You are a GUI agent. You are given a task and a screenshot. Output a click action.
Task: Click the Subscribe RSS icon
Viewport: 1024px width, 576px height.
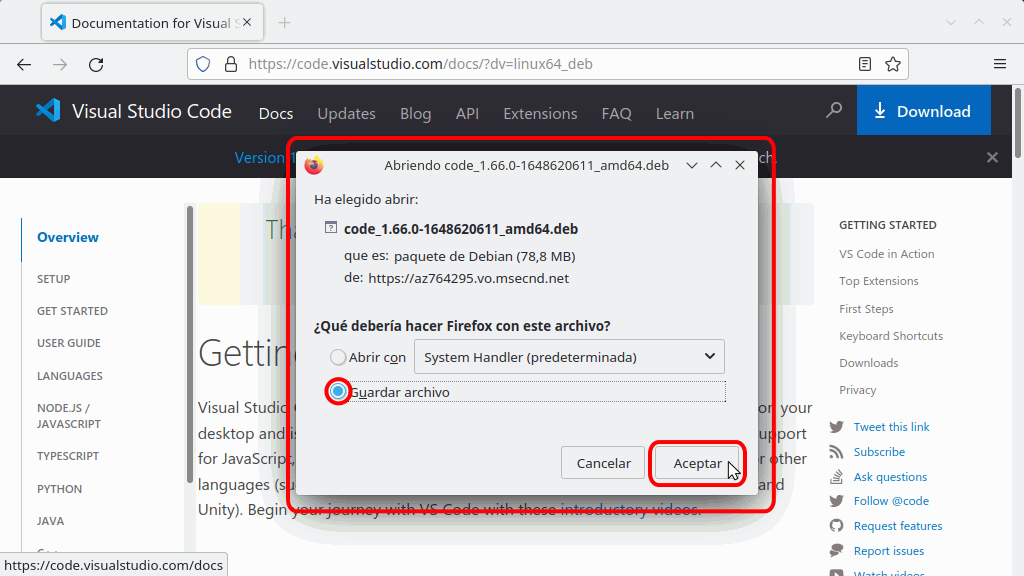(837, 452)
